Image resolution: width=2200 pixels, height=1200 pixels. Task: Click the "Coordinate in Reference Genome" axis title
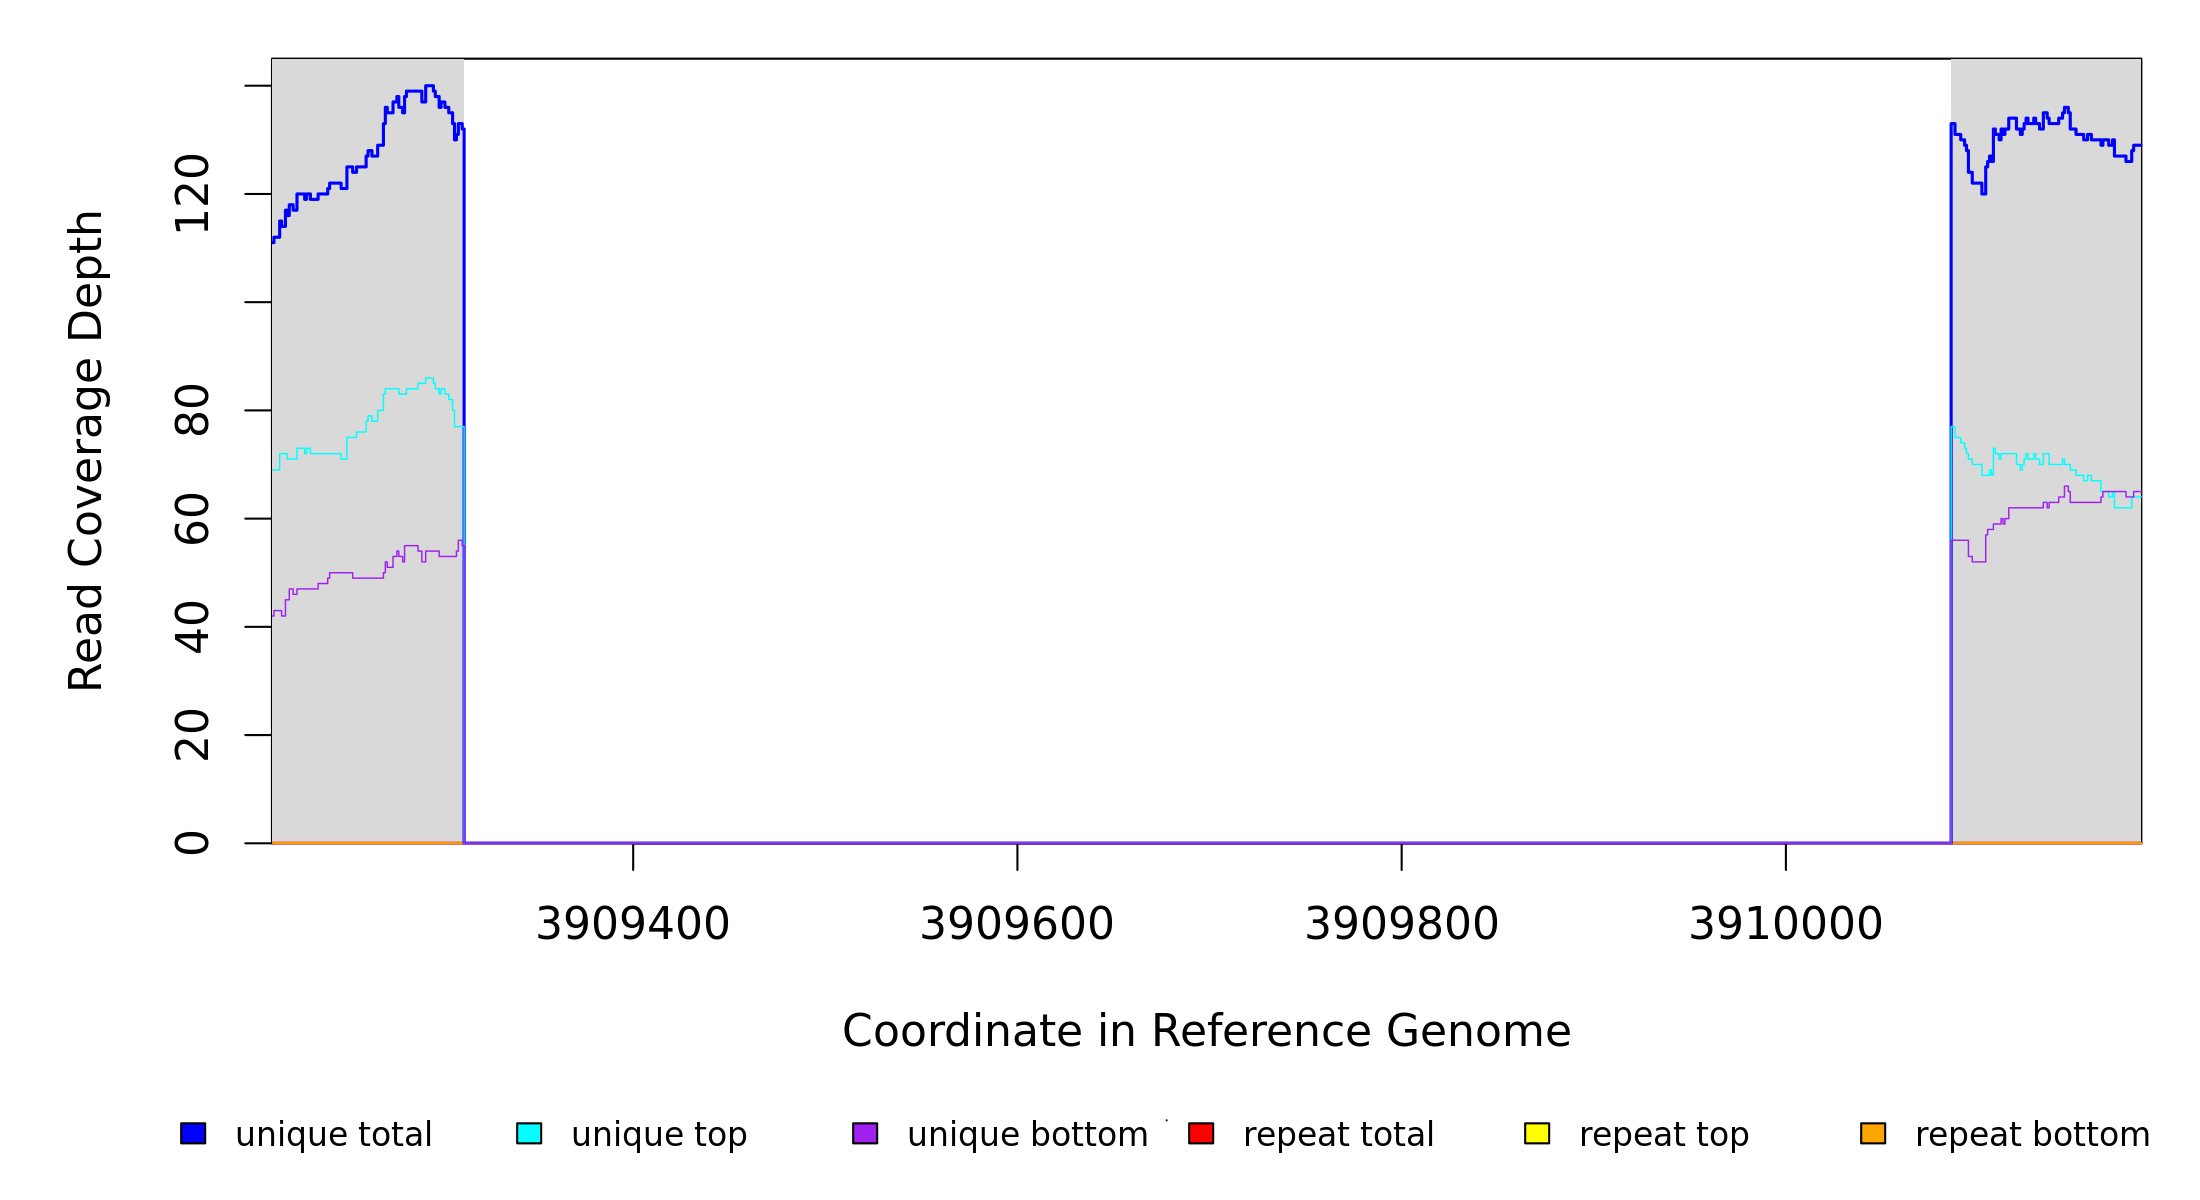[1206, 1031]
